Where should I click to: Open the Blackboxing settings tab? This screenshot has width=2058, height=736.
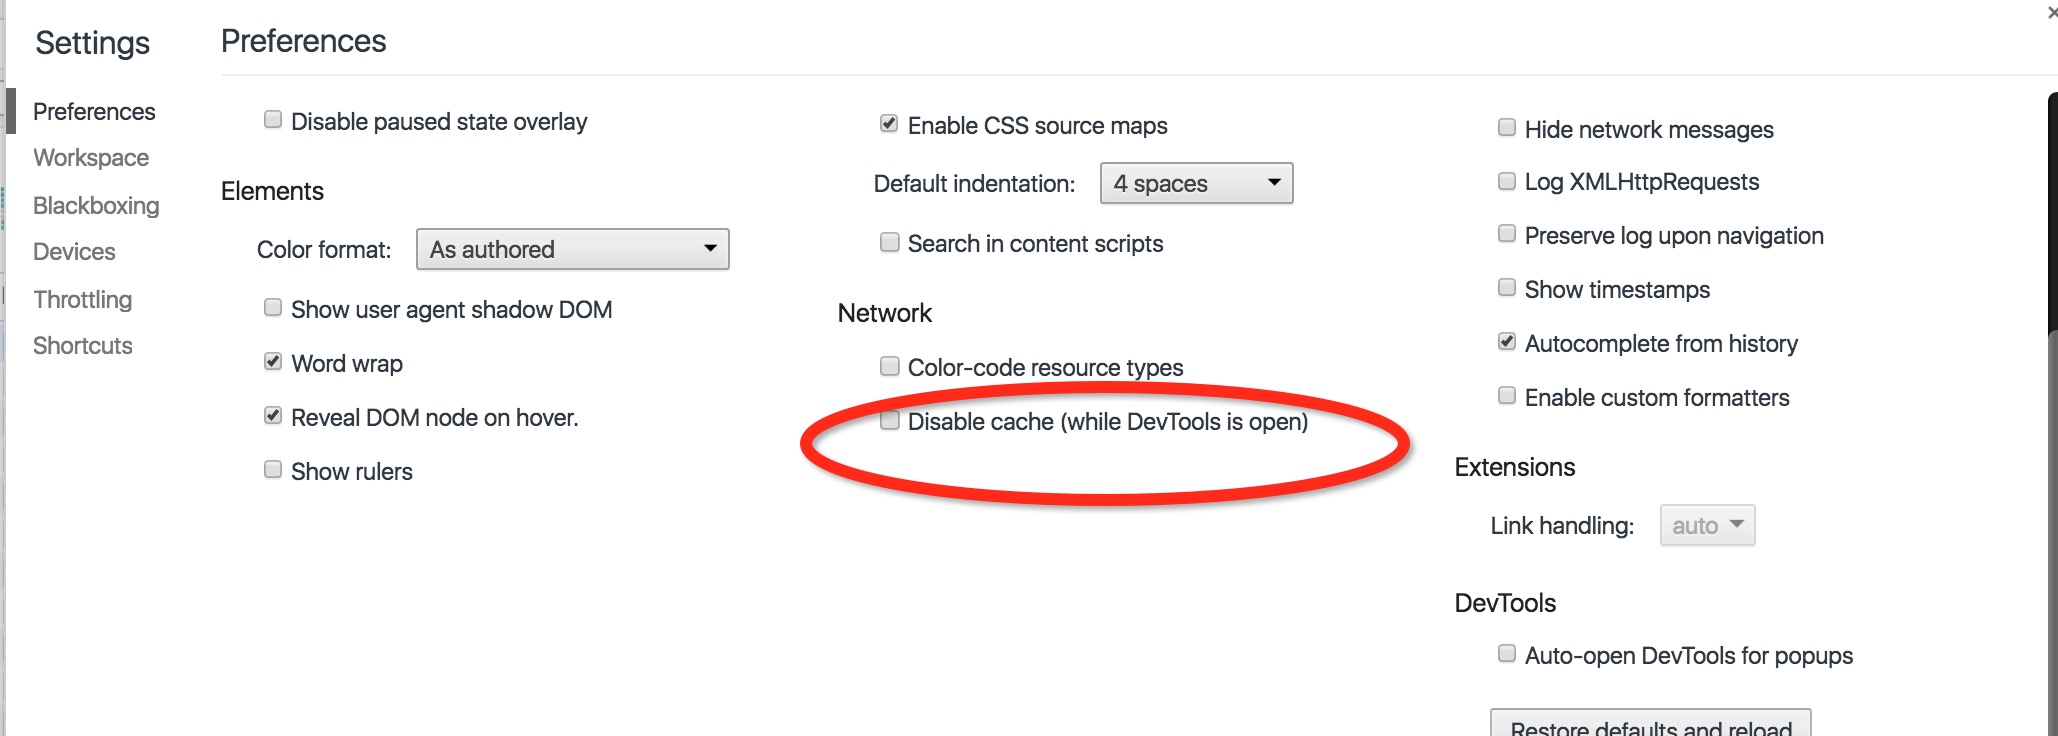click(x=96, y=205)
